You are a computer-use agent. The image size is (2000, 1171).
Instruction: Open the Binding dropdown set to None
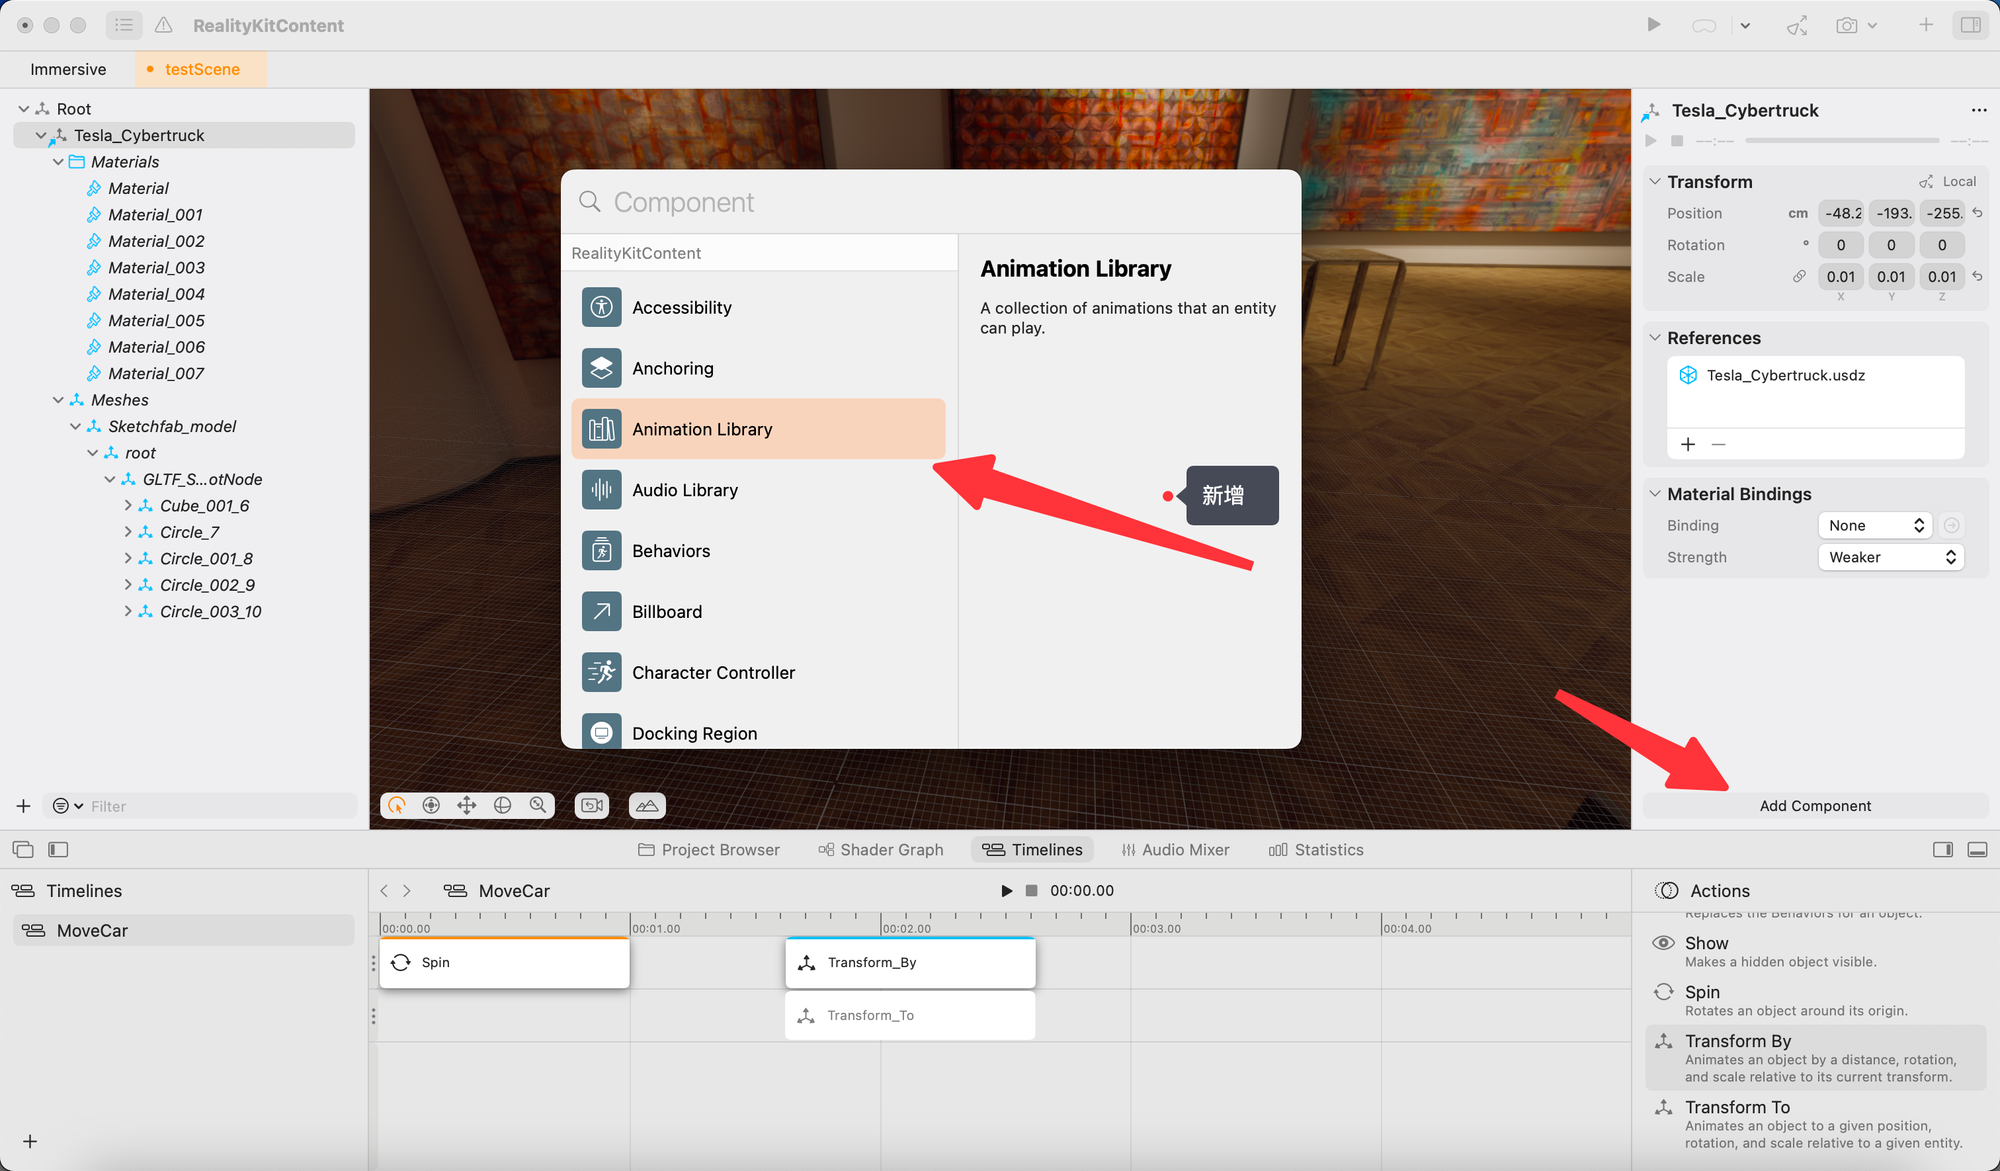pos(1876,525)
